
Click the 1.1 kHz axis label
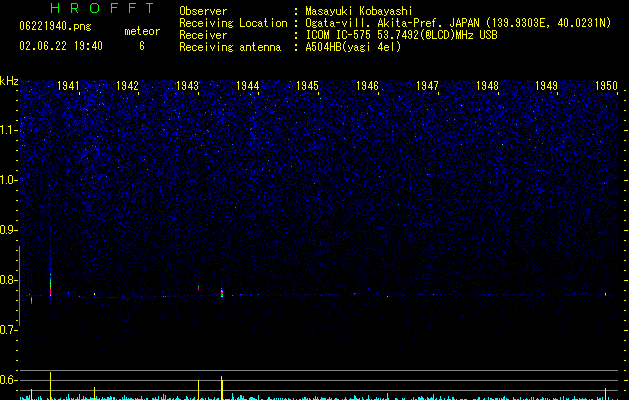click(9, 130)
